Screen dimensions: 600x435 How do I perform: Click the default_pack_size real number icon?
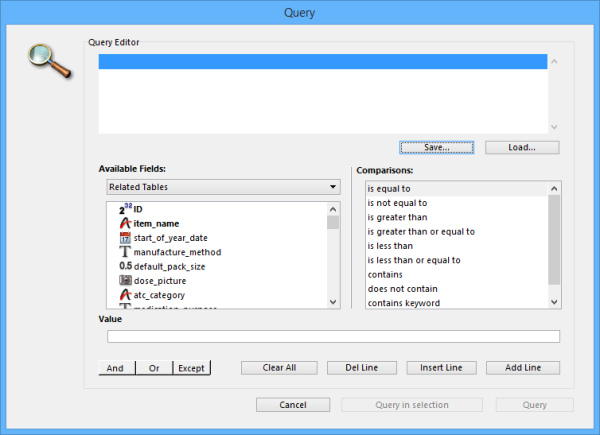tap(125, 266)
